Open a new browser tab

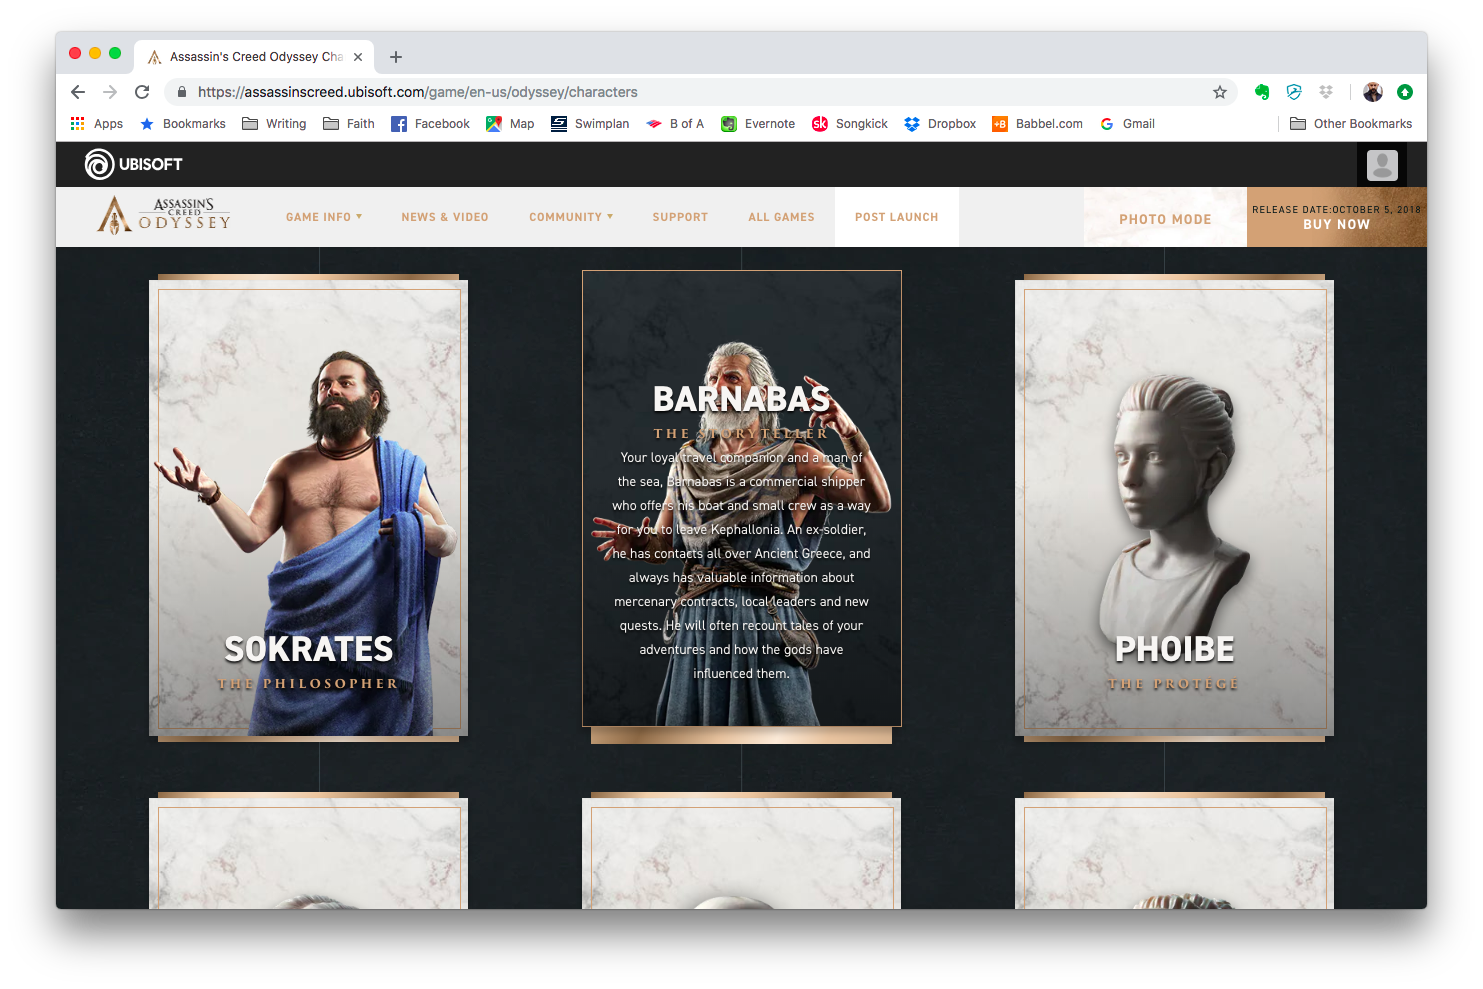click(x=396, y=57)
